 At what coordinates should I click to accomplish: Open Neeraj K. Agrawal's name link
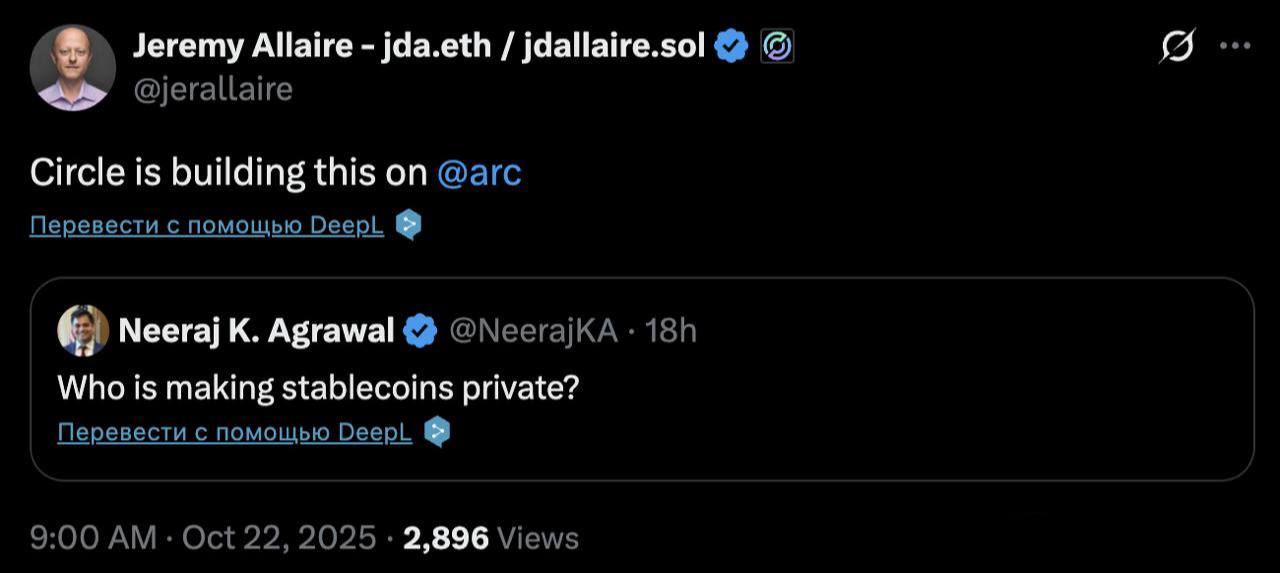click(x=256, y=330)
